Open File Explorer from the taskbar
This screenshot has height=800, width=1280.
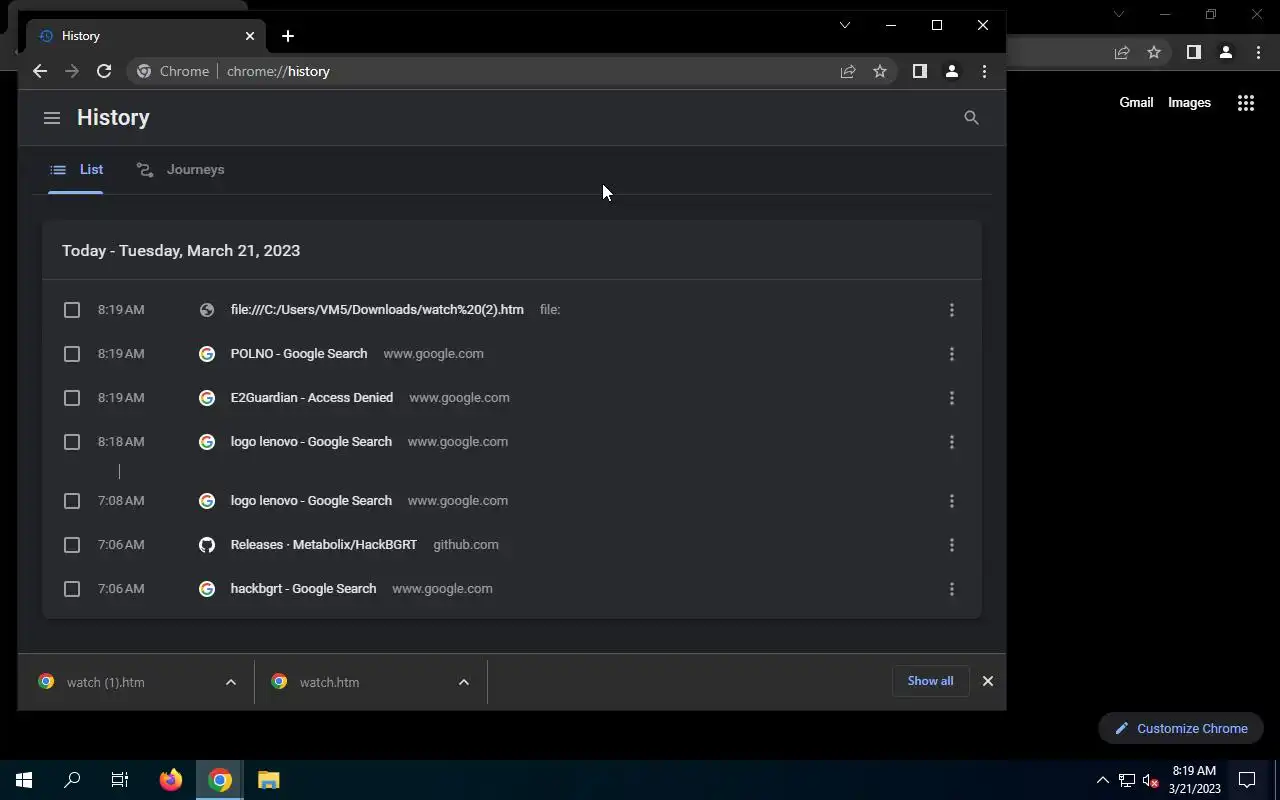[x=268, y=780]
